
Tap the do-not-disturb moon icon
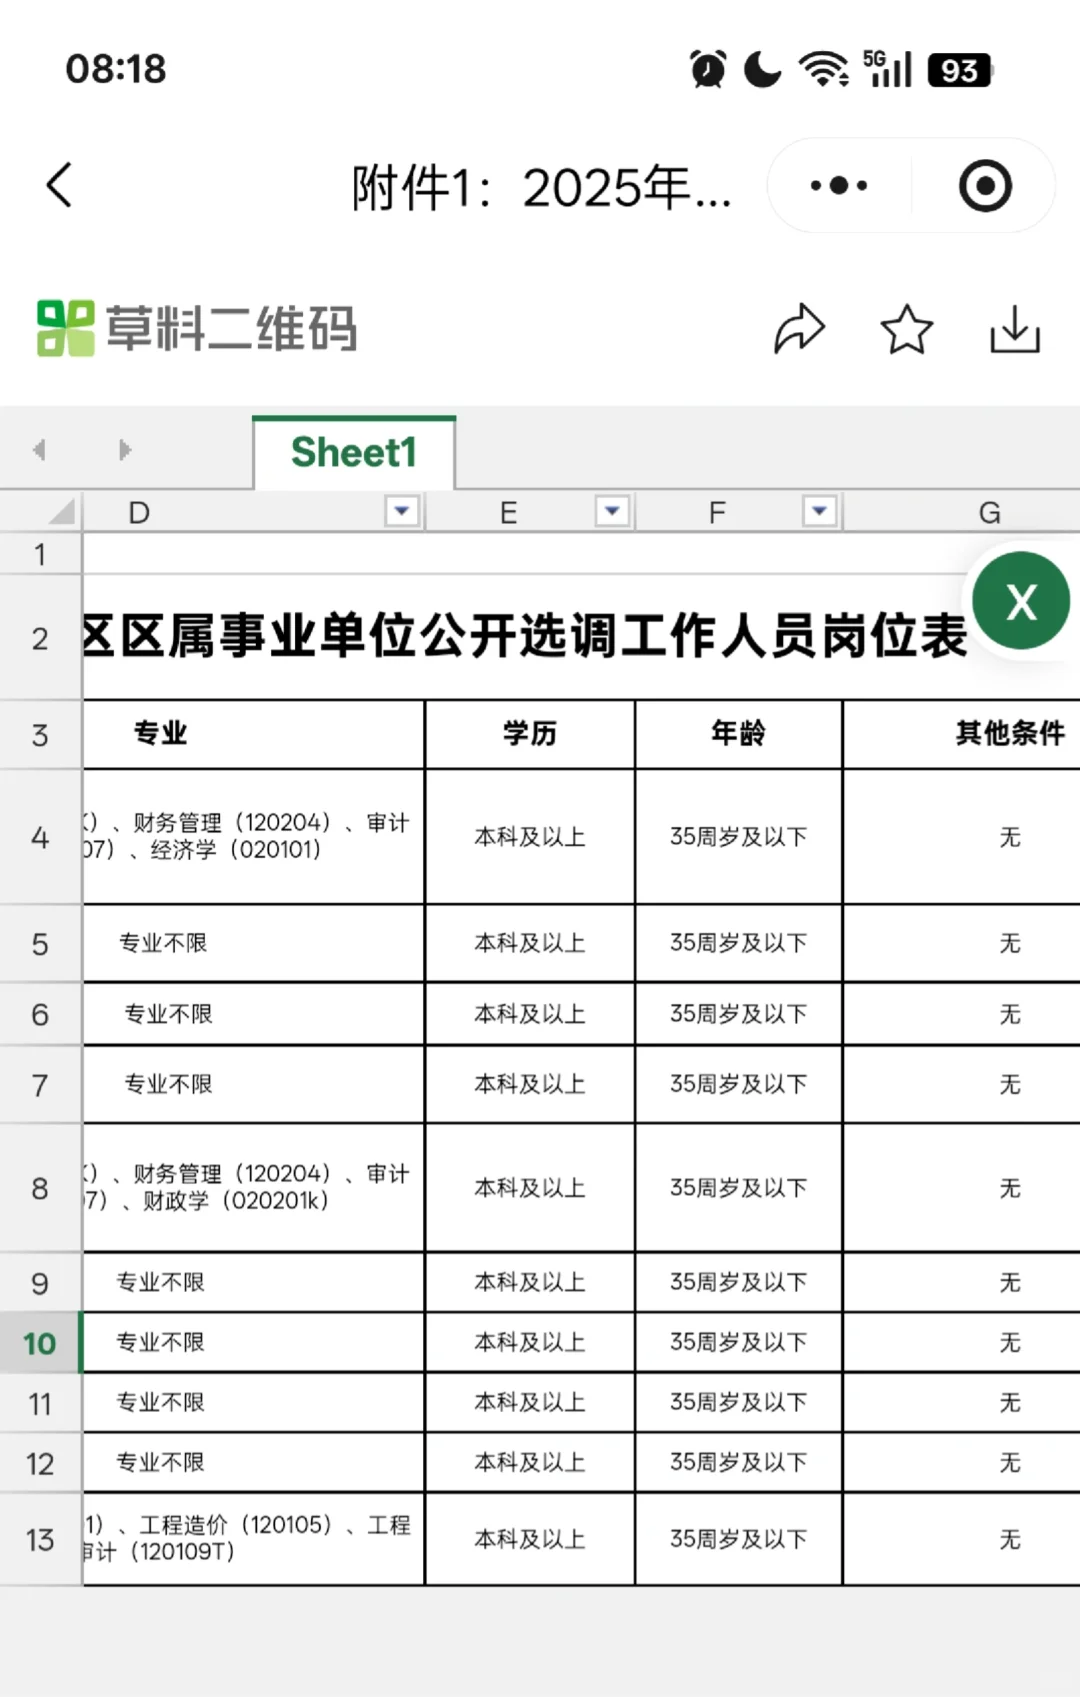[x=763, y=69]
